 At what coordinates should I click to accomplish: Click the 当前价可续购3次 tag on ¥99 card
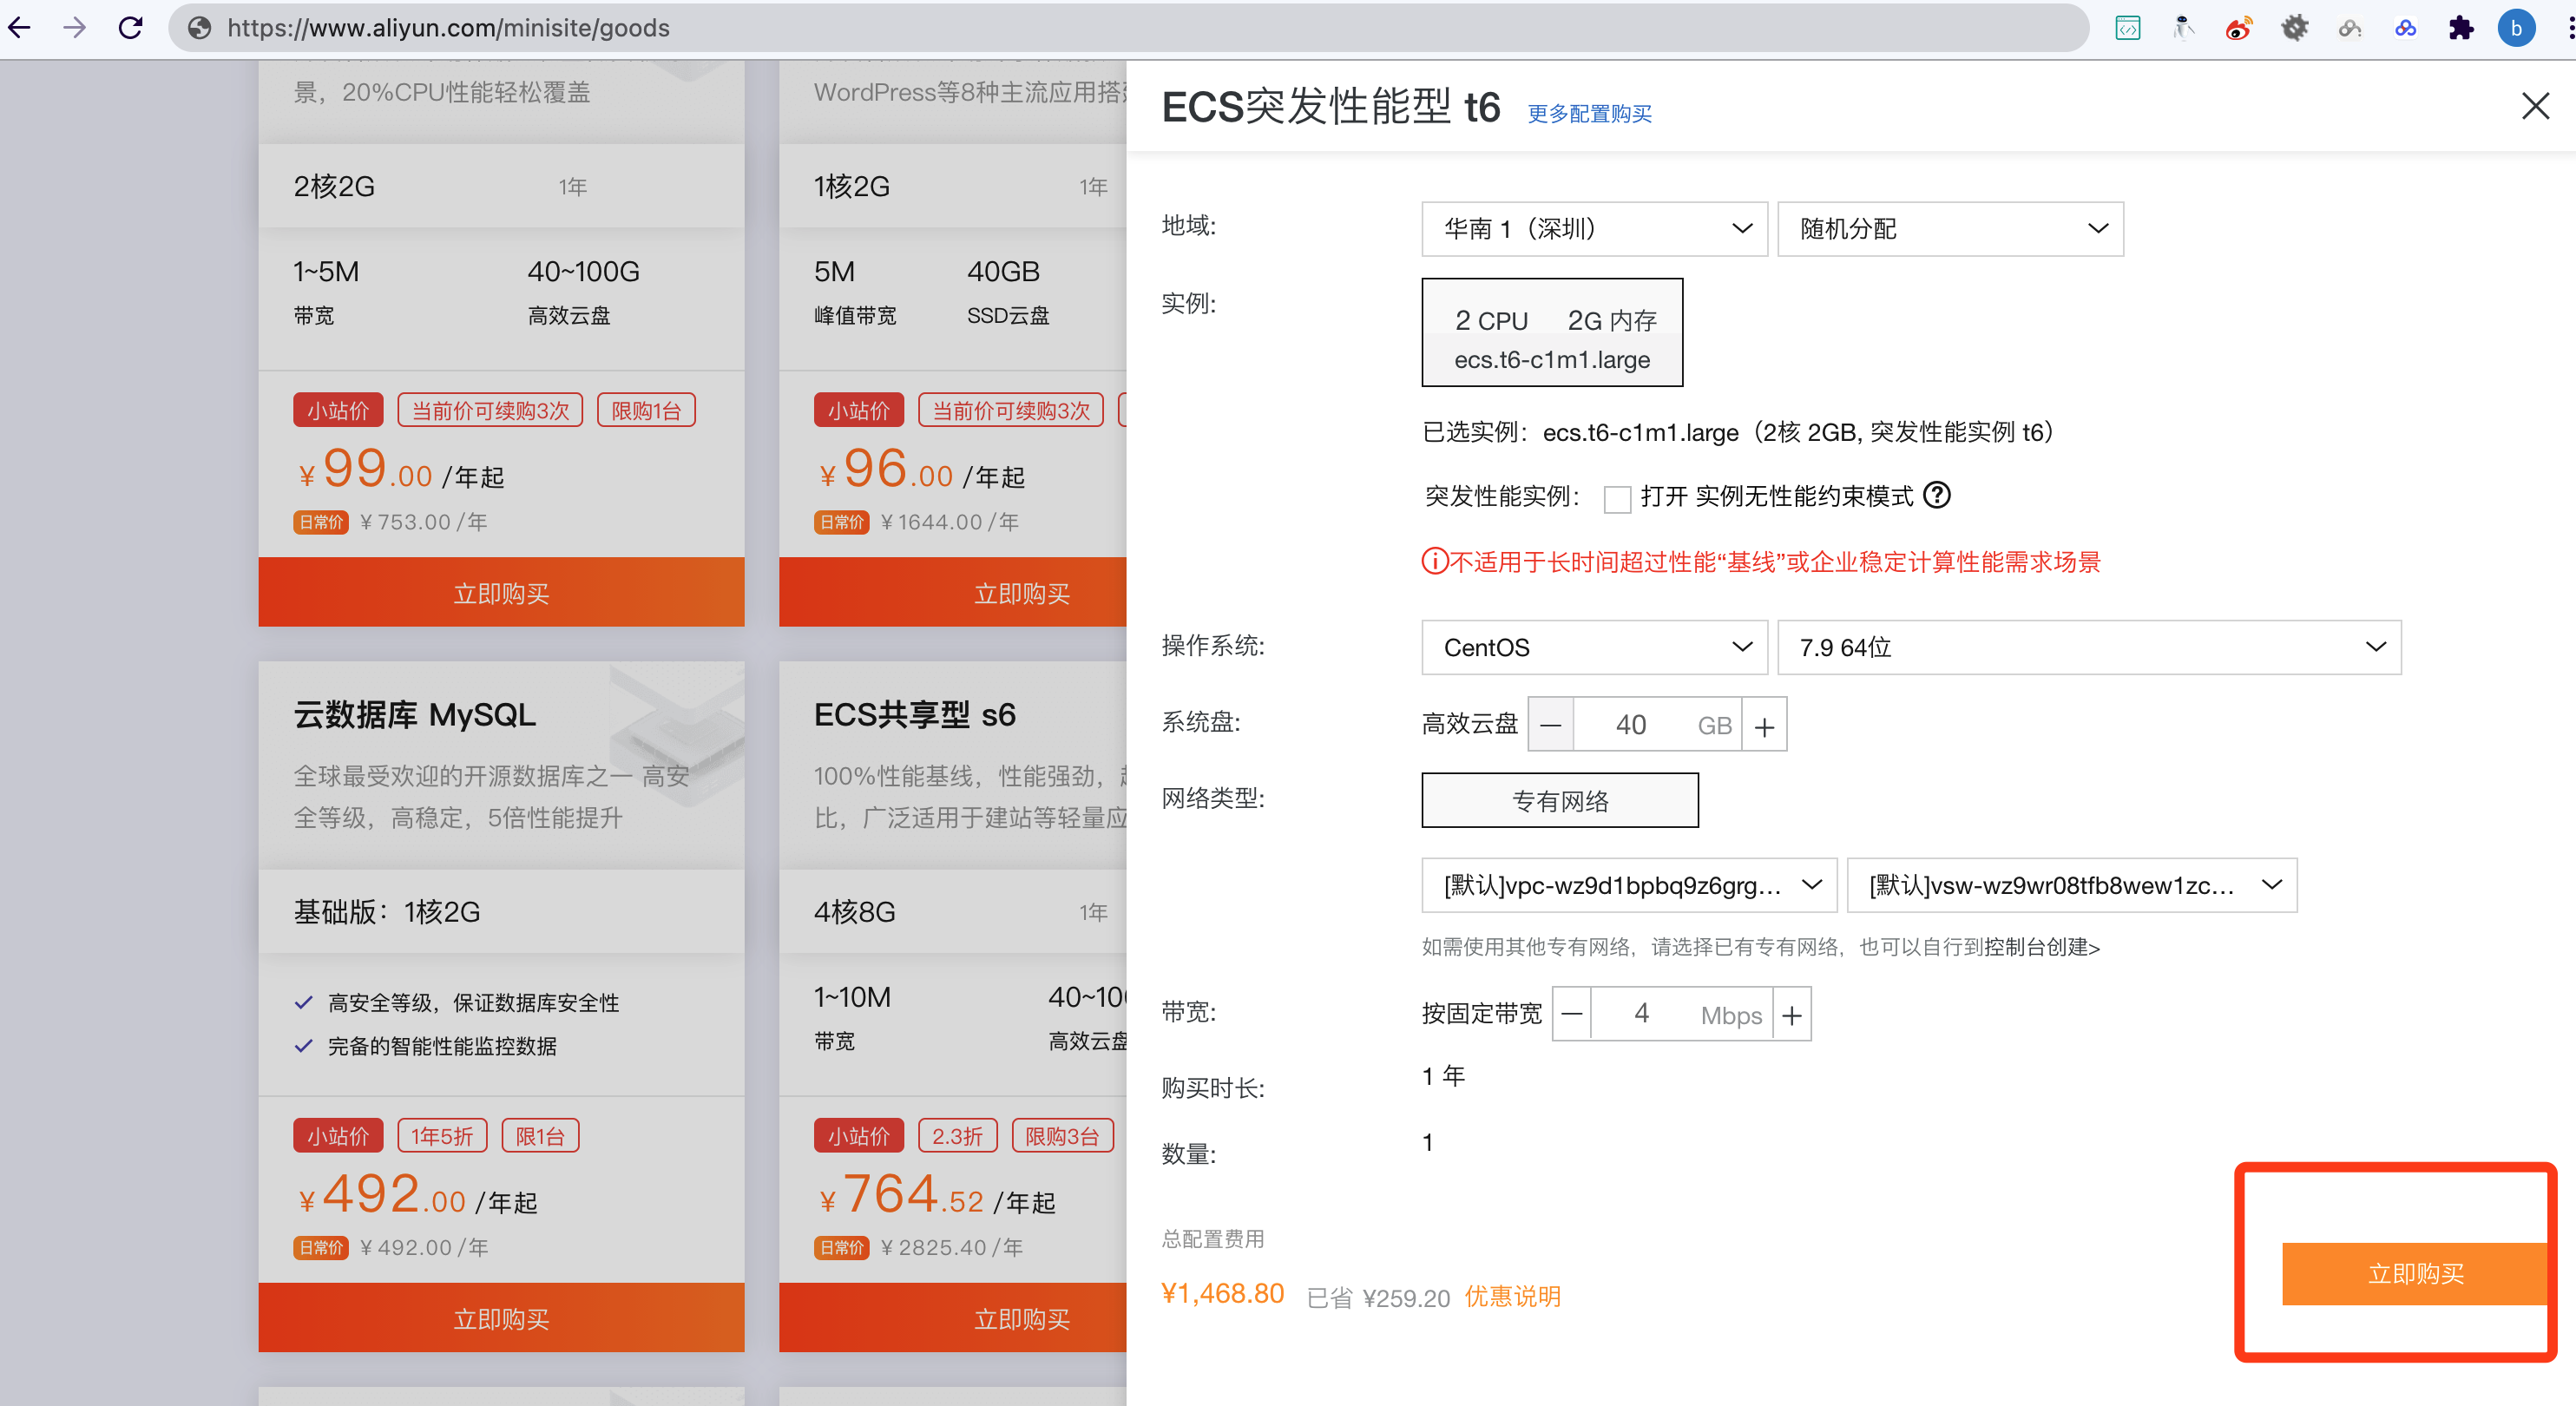tap(490, 410)
